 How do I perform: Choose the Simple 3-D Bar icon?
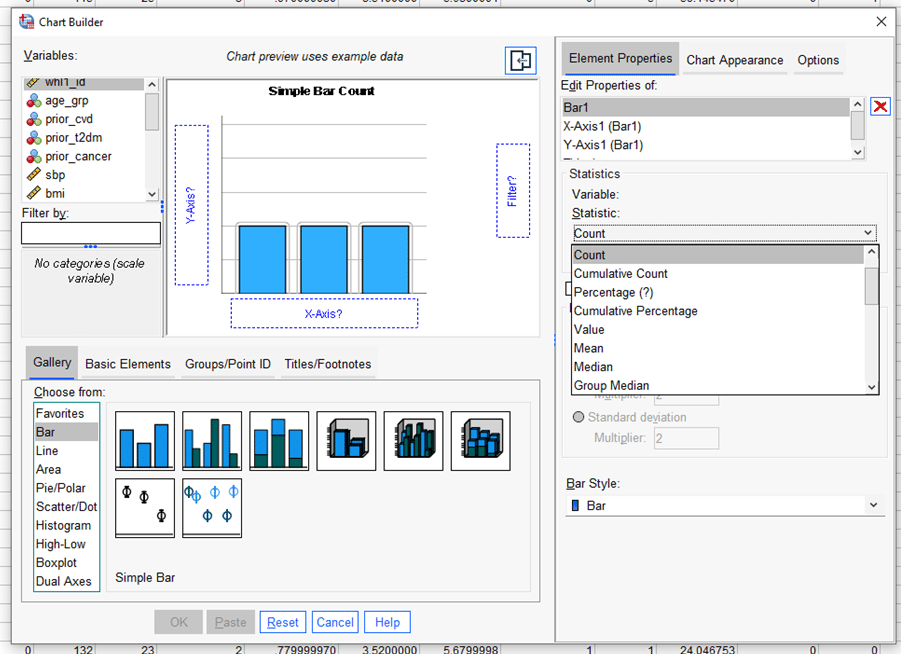point(345,440)
